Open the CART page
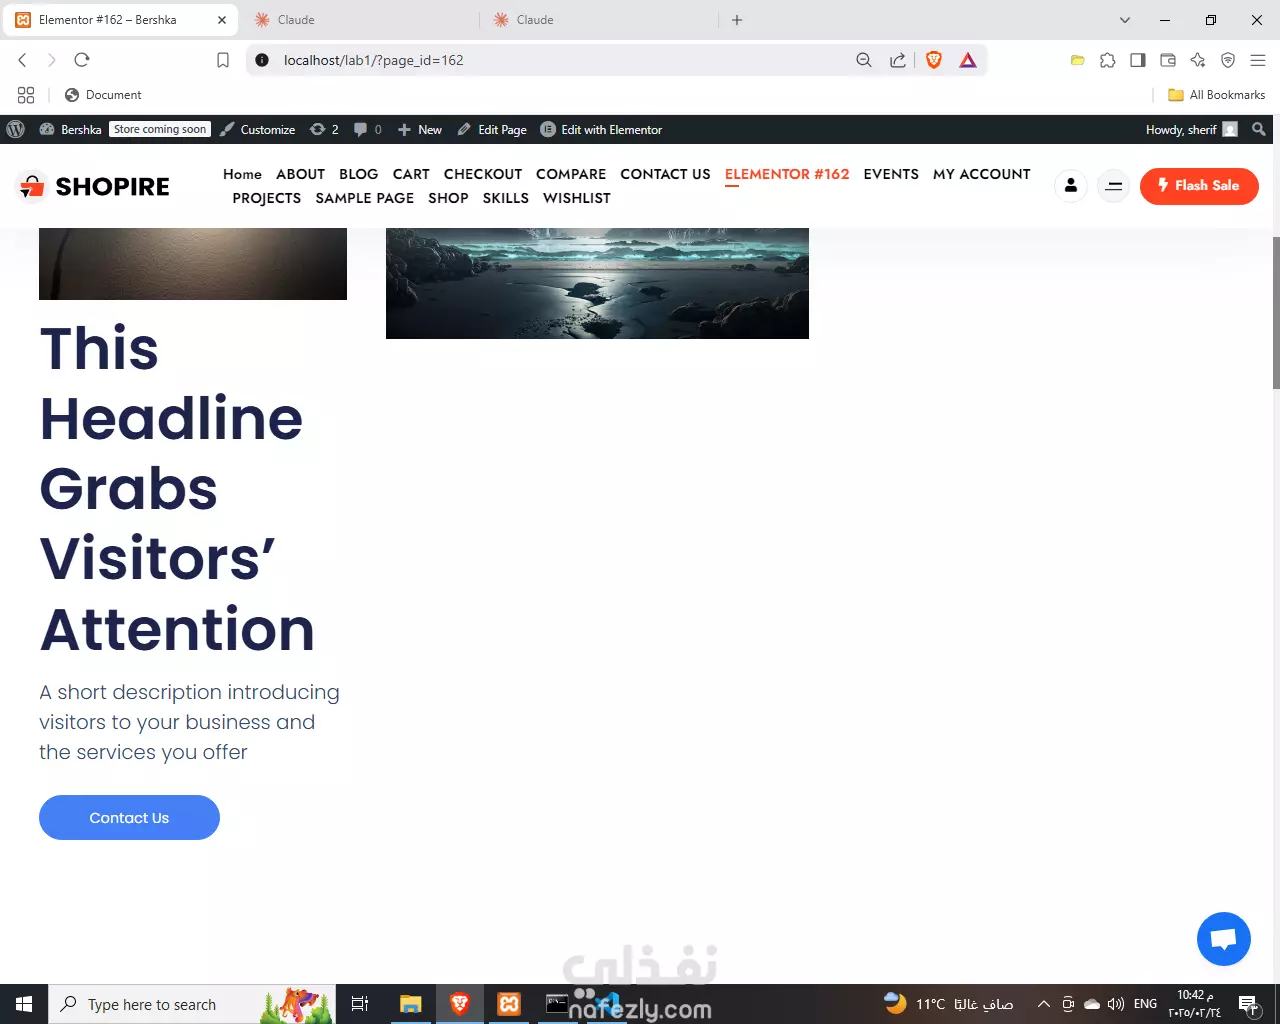Viewport: 1280px width, 1024px height. click(411, 174)
